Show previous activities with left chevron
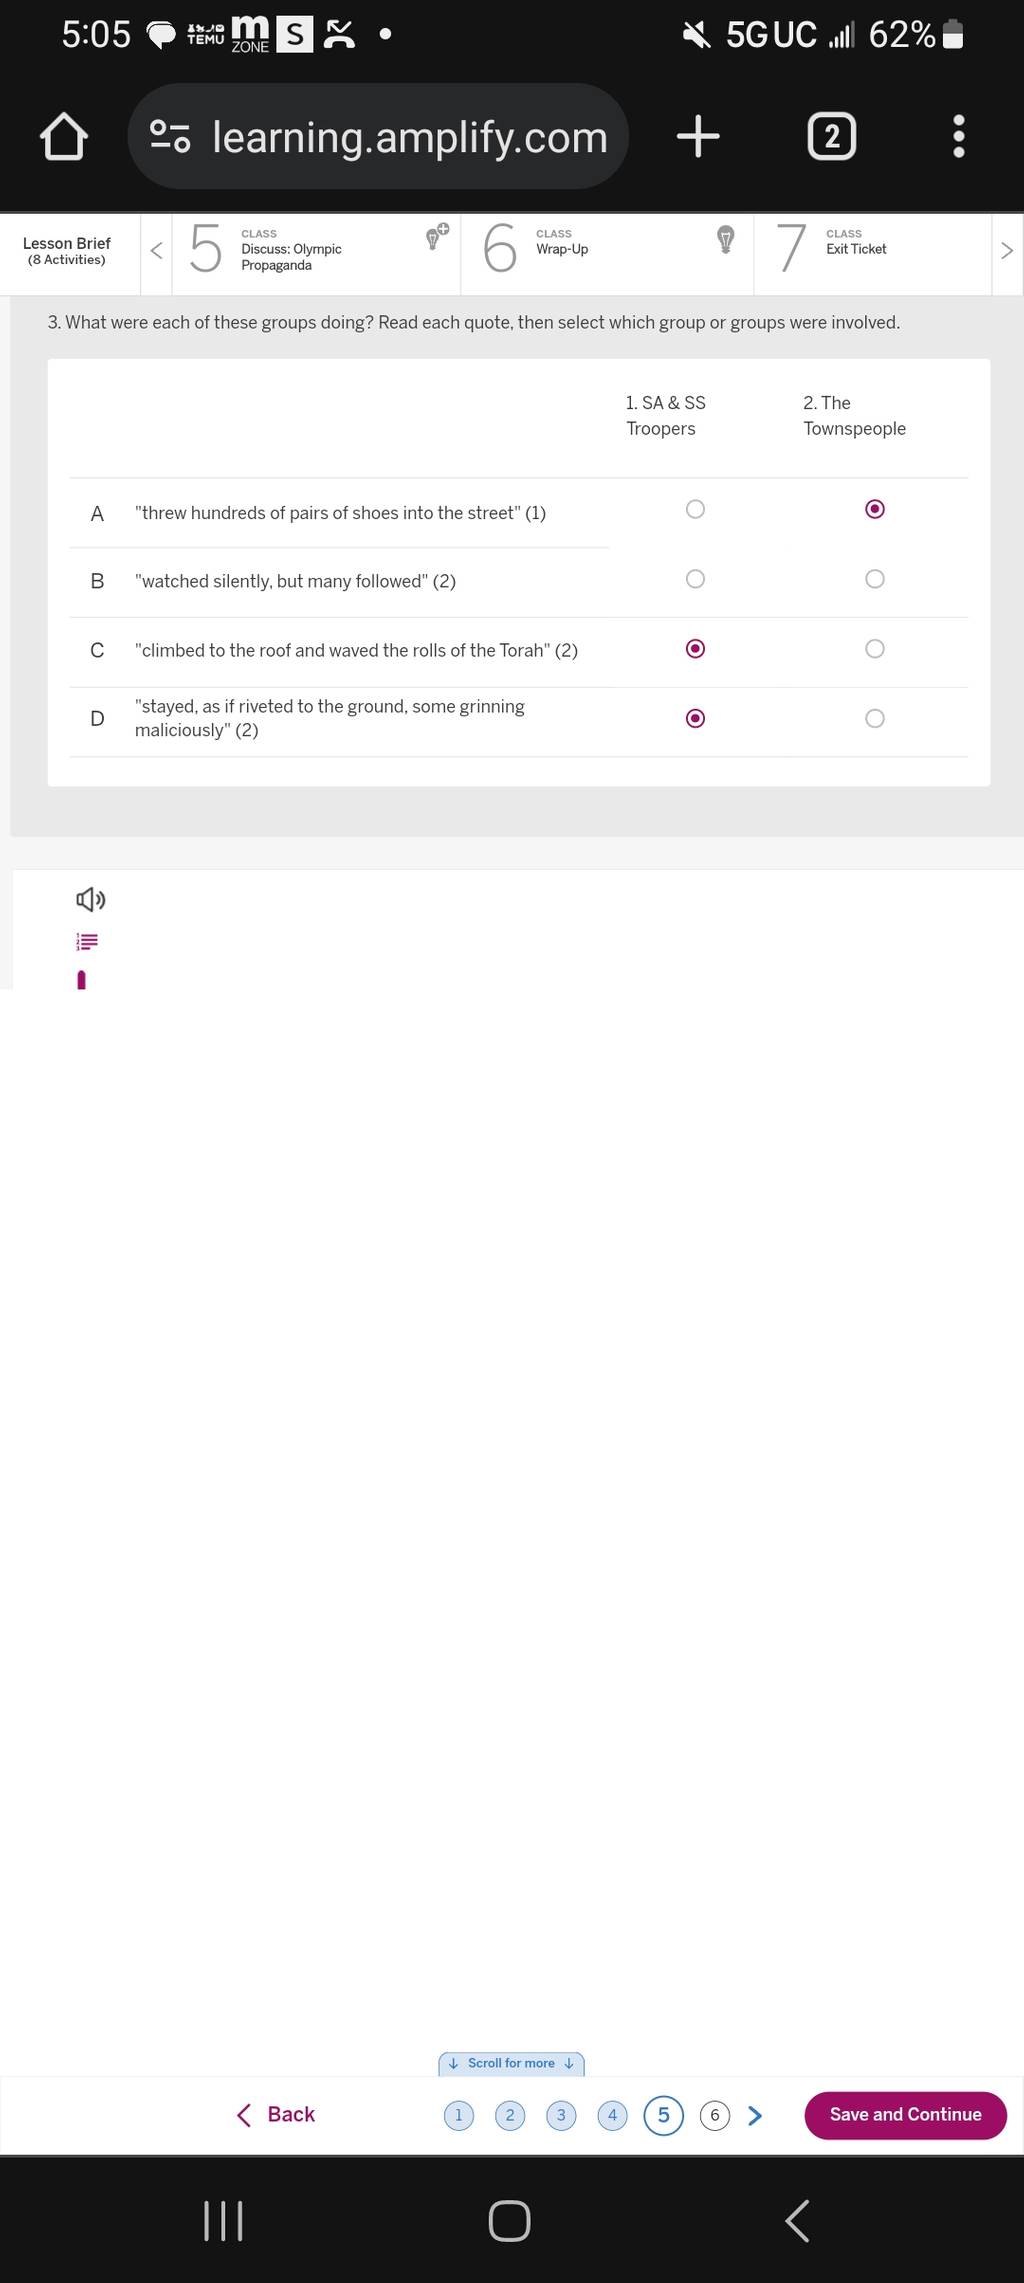 (x=156, y=251)
